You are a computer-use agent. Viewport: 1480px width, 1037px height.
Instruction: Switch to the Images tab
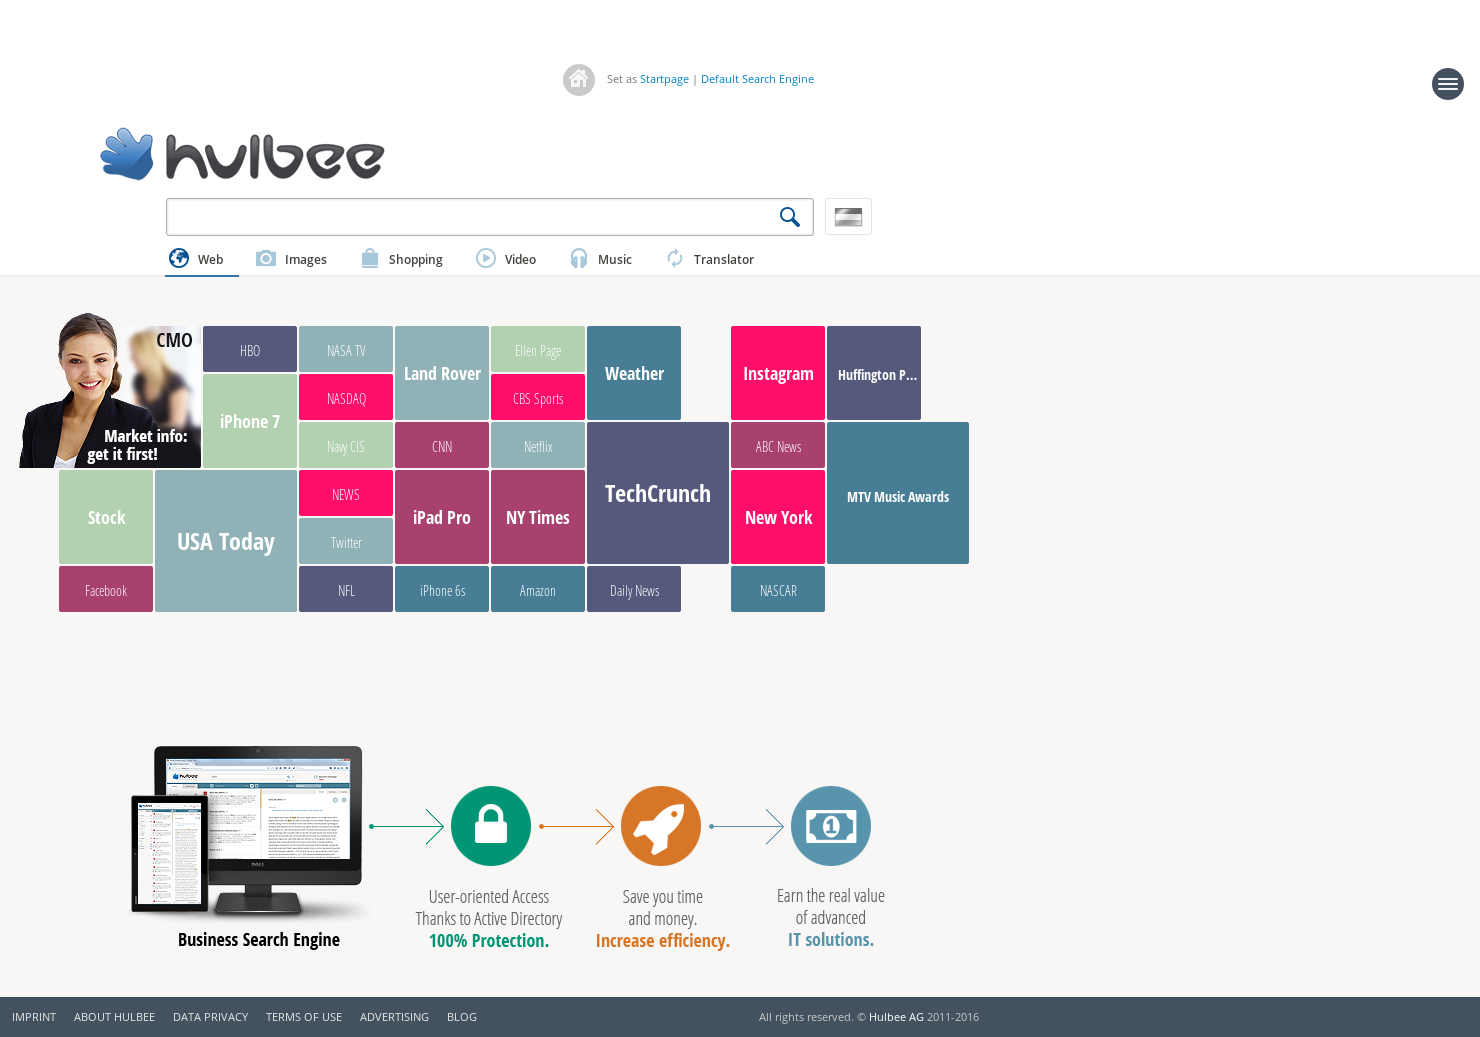tap(292, 259)
